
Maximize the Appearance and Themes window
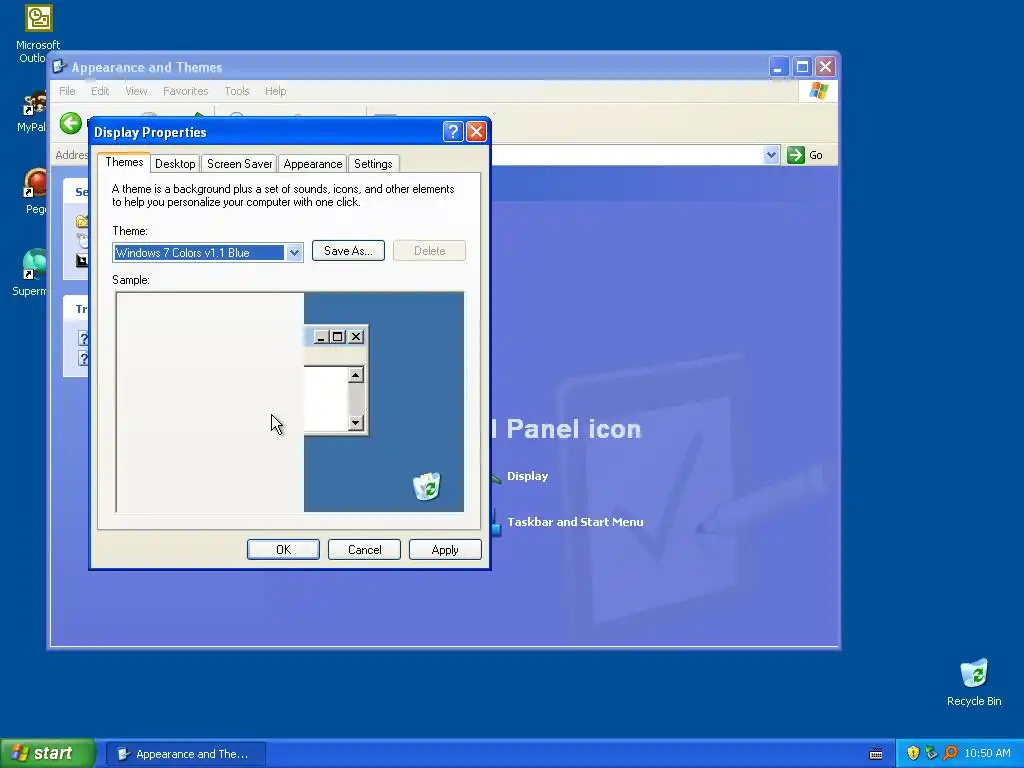pos(802,67)
